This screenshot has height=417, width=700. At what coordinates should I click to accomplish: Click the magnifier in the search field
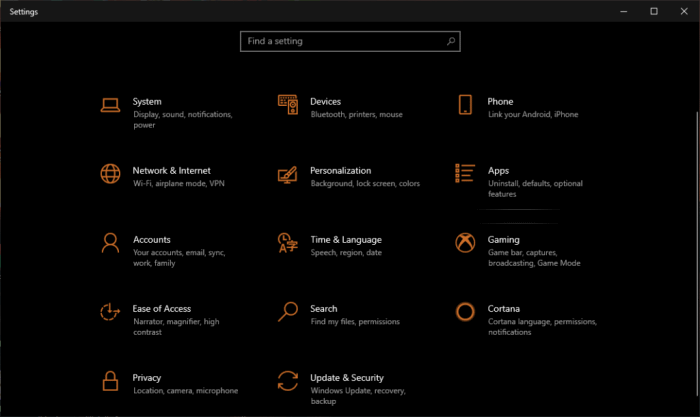click(x=451, y=41)
